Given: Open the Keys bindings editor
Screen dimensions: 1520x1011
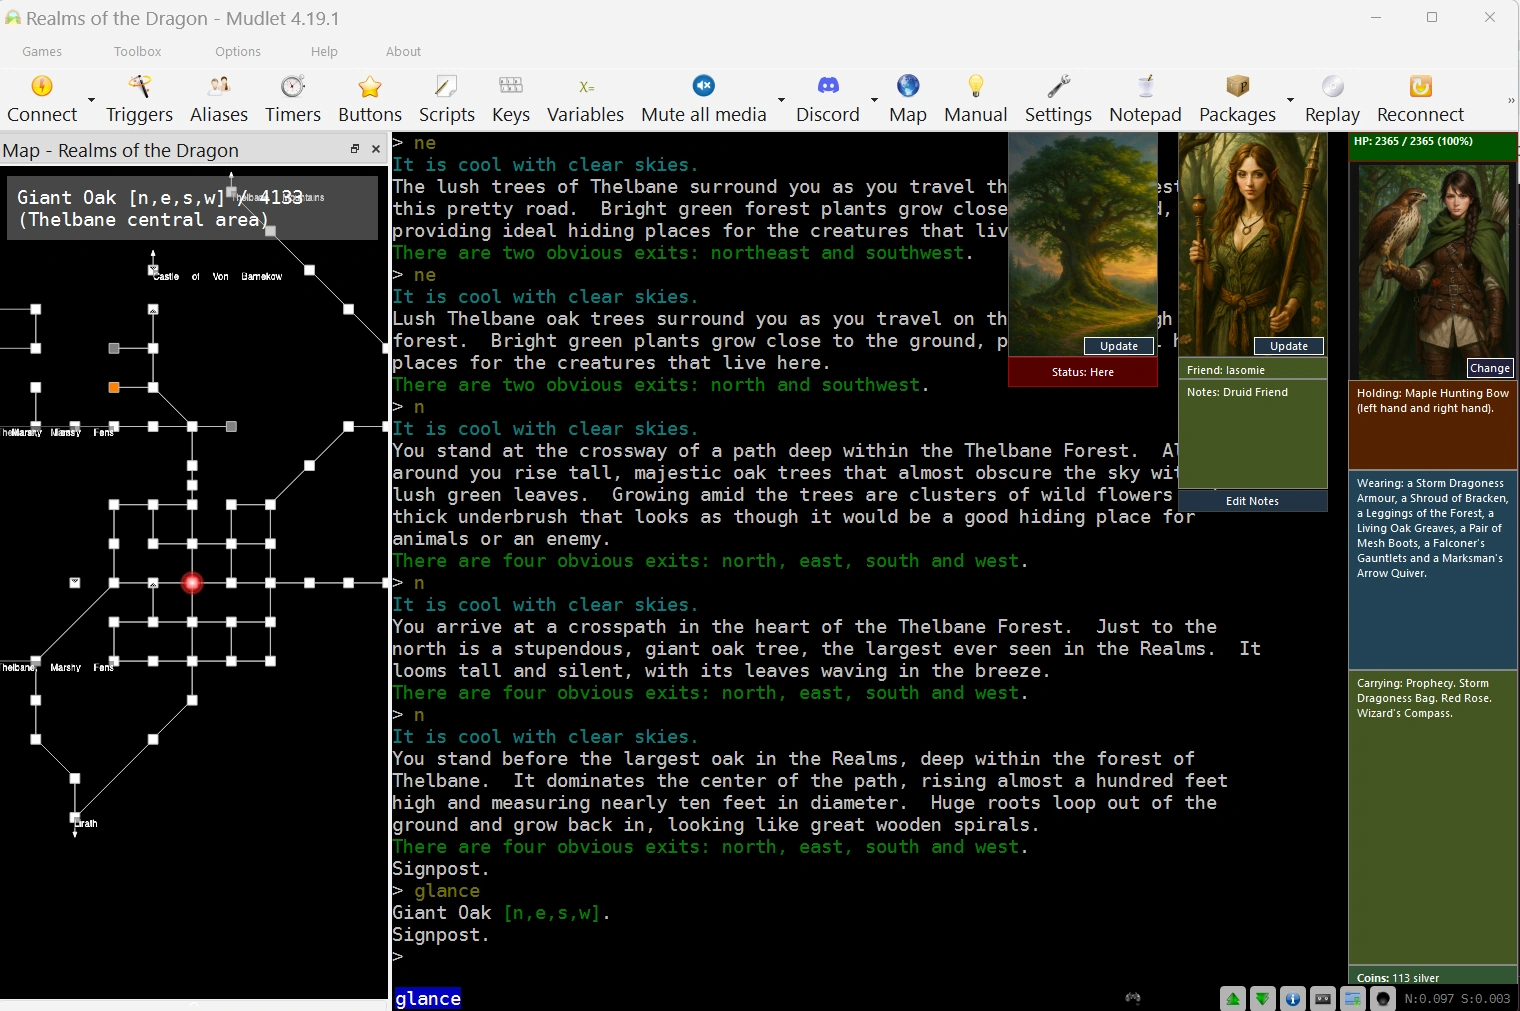Looking at the screenshot, I should click(511, 99).
